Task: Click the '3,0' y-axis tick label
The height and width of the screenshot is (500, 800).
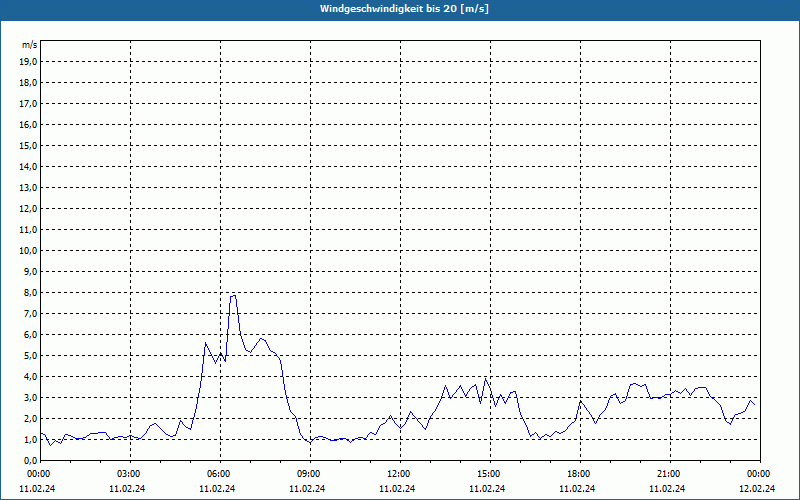Action: (x=30, y=397)
